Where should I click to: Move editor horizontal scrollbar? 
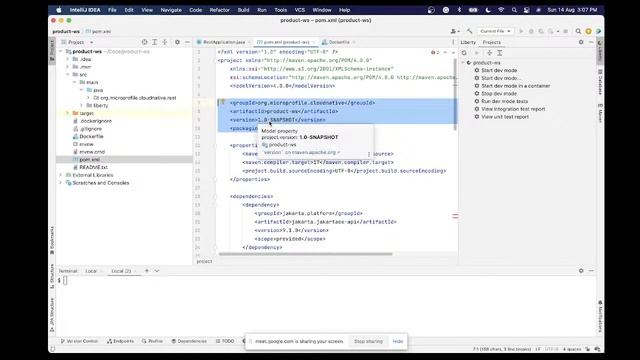pos(305,254)
